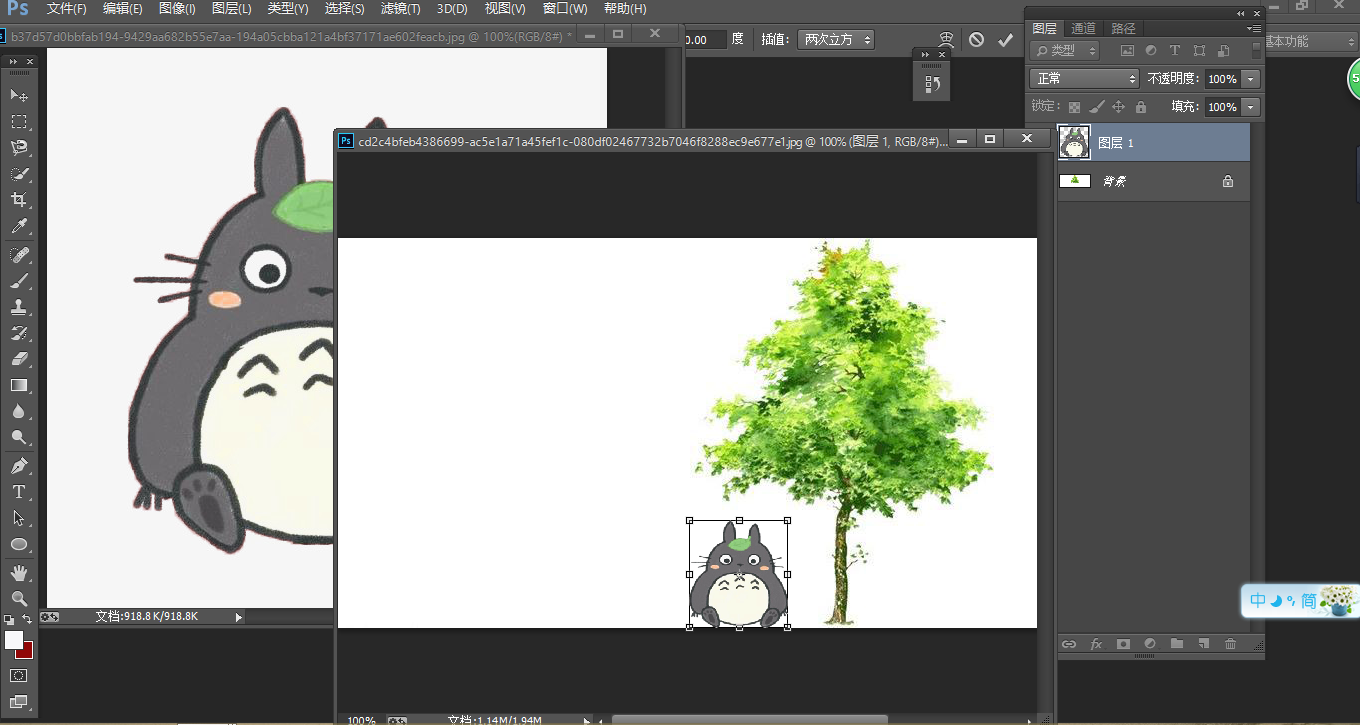The image size is (1360, 725).
Task: Open the 编辑(E) menu
Action: coord(123,9)
